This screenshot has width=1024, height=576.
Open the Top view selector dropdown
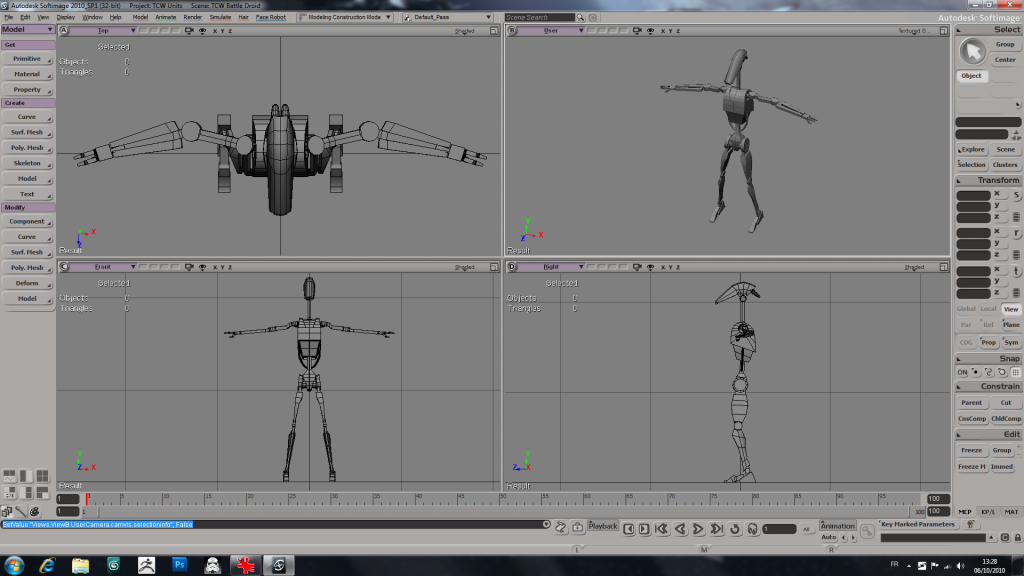103,31
